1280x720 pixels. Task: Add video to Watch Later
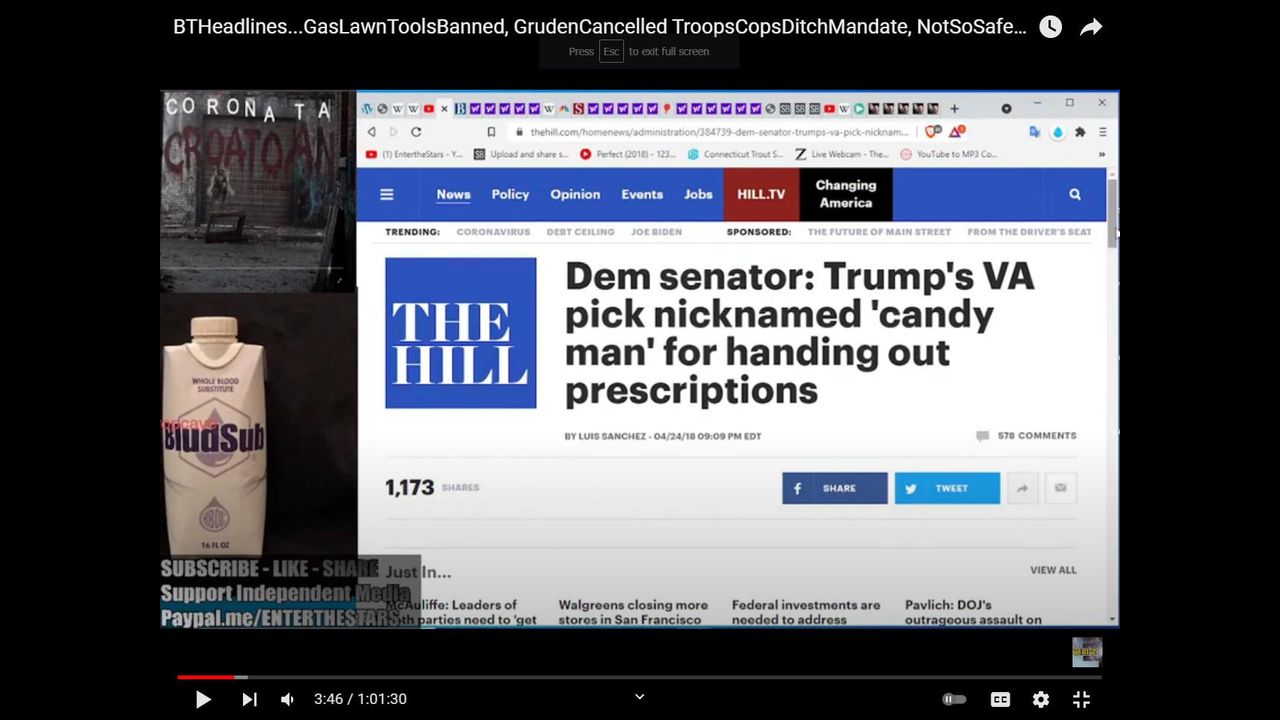tap(1050, 27)
